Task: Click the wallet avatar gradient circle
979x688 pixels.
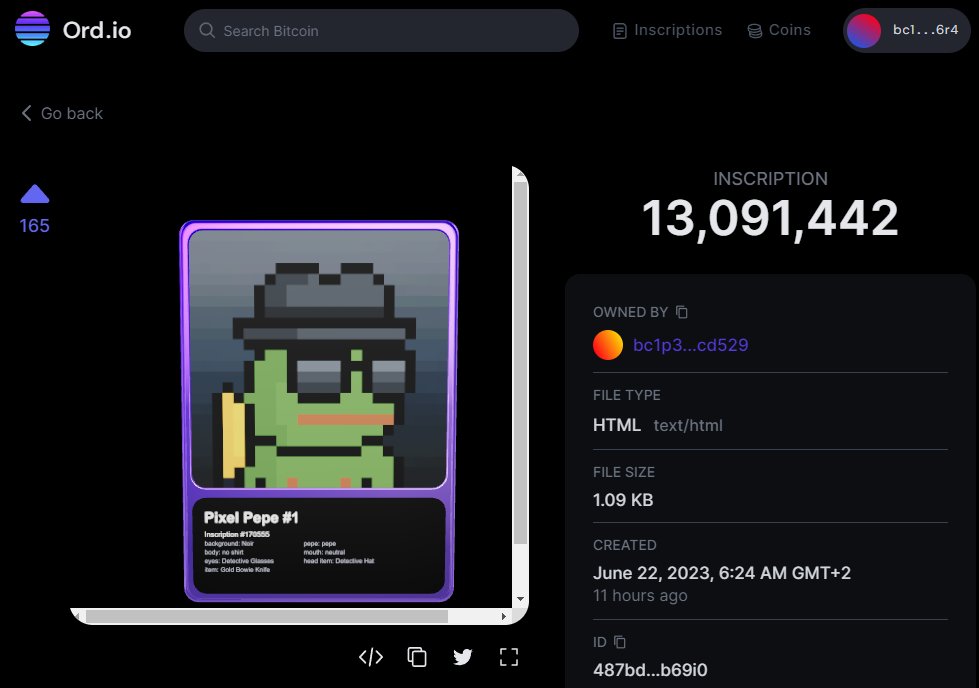Action: (x=863, y=30)
